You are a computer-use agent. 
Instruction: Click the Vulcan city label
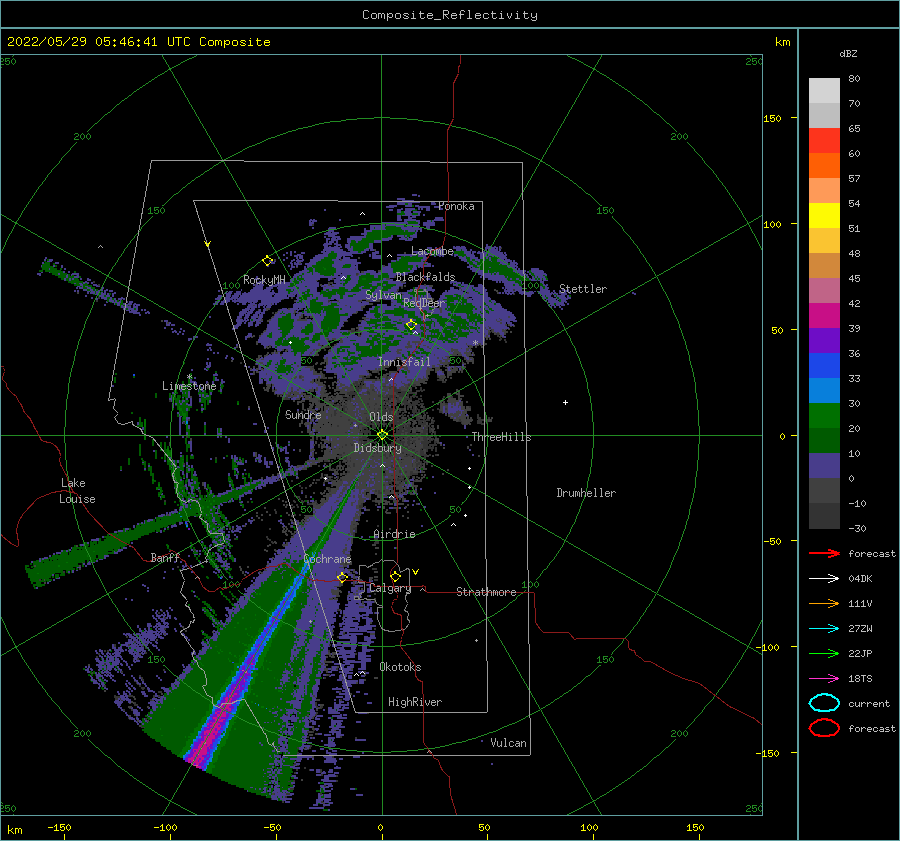pos(508,743)
